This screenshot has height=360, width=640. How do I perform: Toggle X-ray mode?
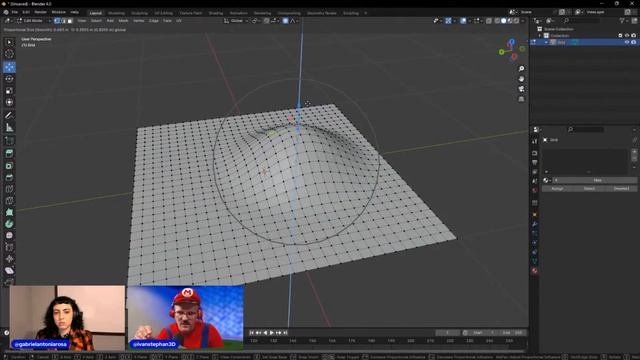coord(489,20)
